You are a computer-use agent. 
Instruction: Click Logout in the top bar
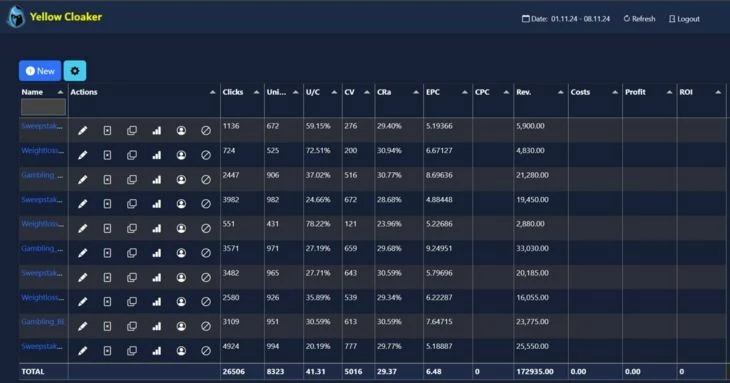coord(684,19)
